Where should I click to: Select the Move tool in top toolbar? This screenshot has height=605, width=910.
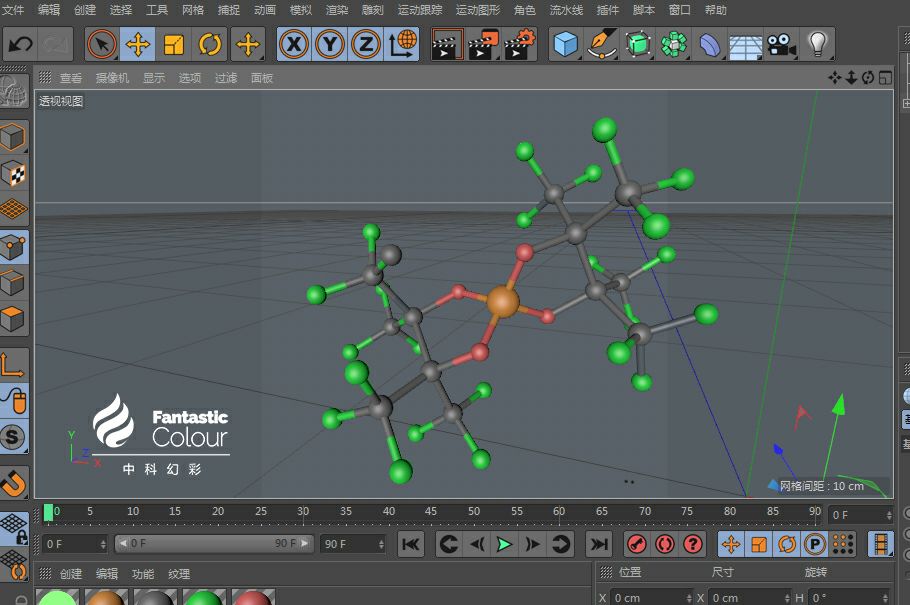(x=137, y=44)
